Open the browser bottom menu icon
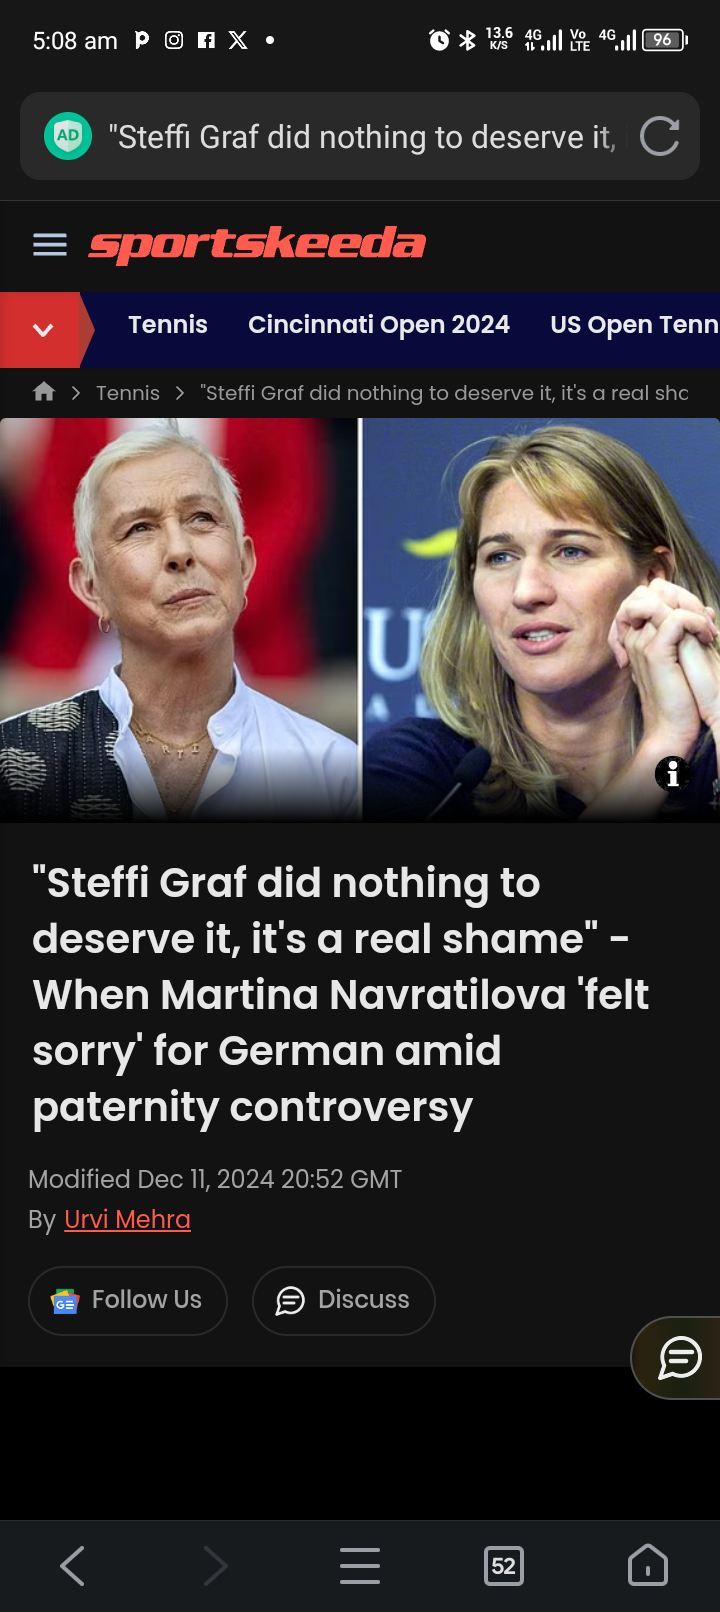Screen dimensions: 720x1612 tap(360, 1566)
